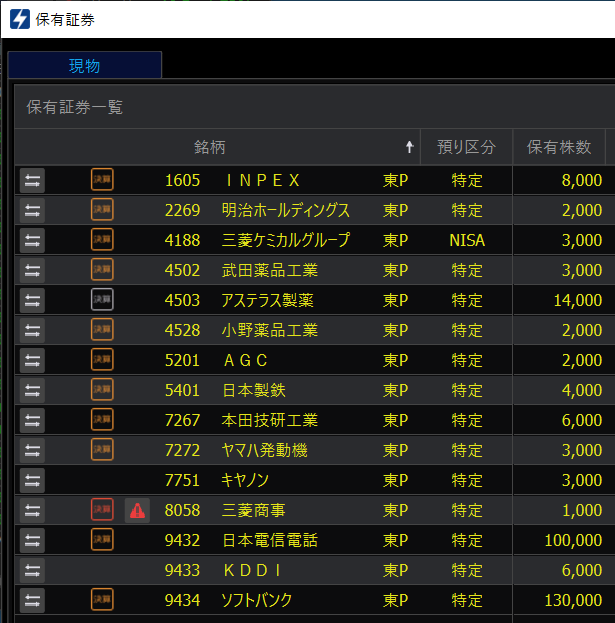This screenshot has height=623, width=615.
Task: Select the stock name キヤノン
Action: click(245, 480)
